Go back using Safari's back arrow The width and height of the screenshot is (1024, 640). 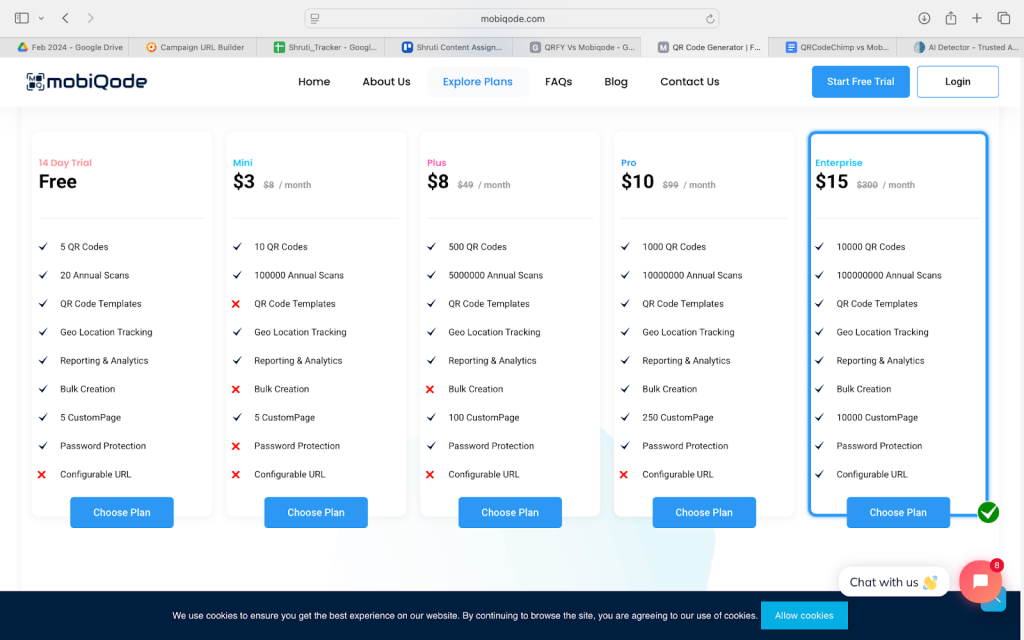click(x=66, y=18)
